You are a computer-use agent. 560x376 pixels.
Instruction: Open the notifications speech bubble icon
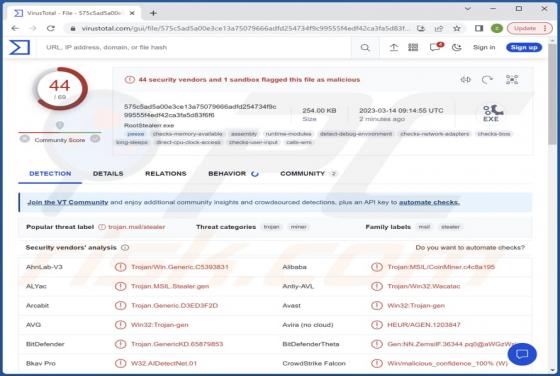pyautogui.click(x=436, y=47)
